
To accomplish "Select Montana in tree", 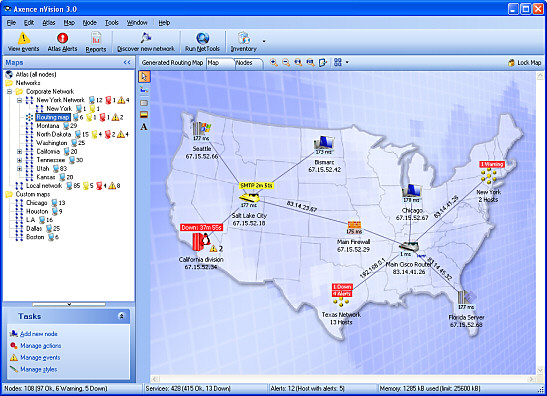I will [x=48, y=126].
